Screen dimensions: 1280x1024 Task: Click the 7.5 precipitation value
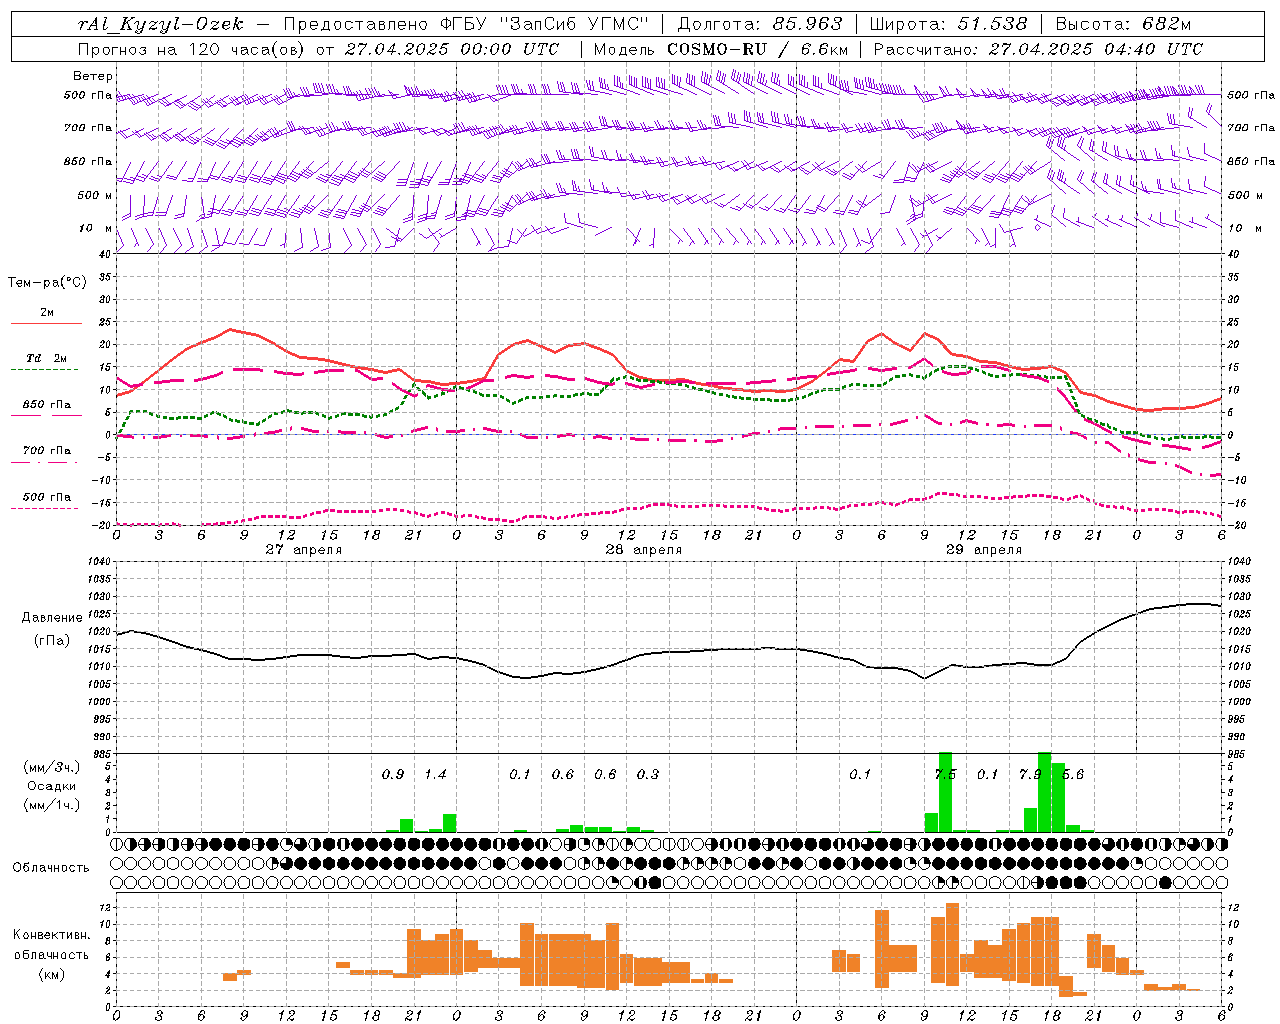[945, 775]
